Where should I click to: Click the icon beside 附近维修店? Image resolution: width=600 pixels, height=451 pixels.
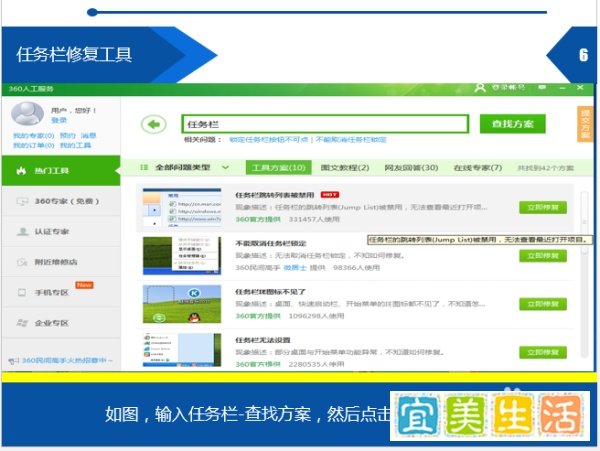pyautogui.click(x=22, y=262)
